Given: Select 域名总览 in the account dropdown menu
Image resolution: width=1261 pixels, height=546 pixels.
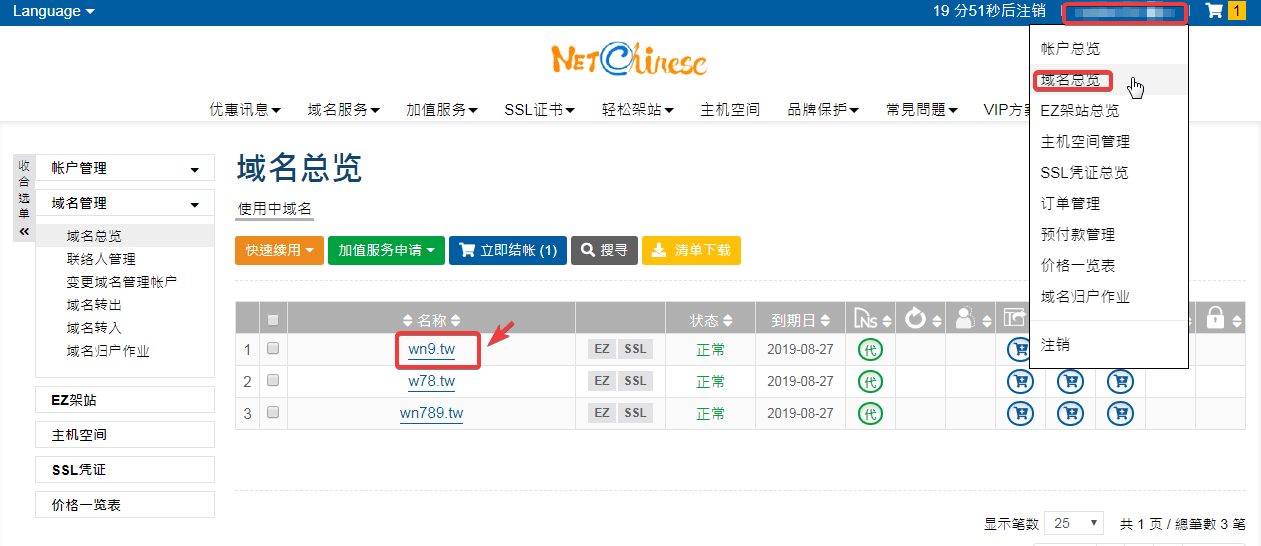Looking at the screenshot, I should (x=1070, y=80).
